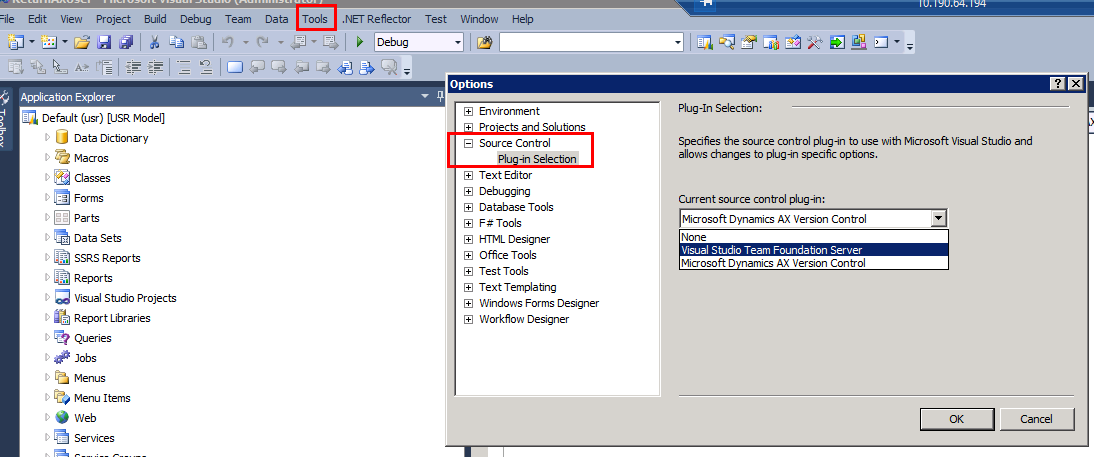Click the OK button

click(956, 419)
